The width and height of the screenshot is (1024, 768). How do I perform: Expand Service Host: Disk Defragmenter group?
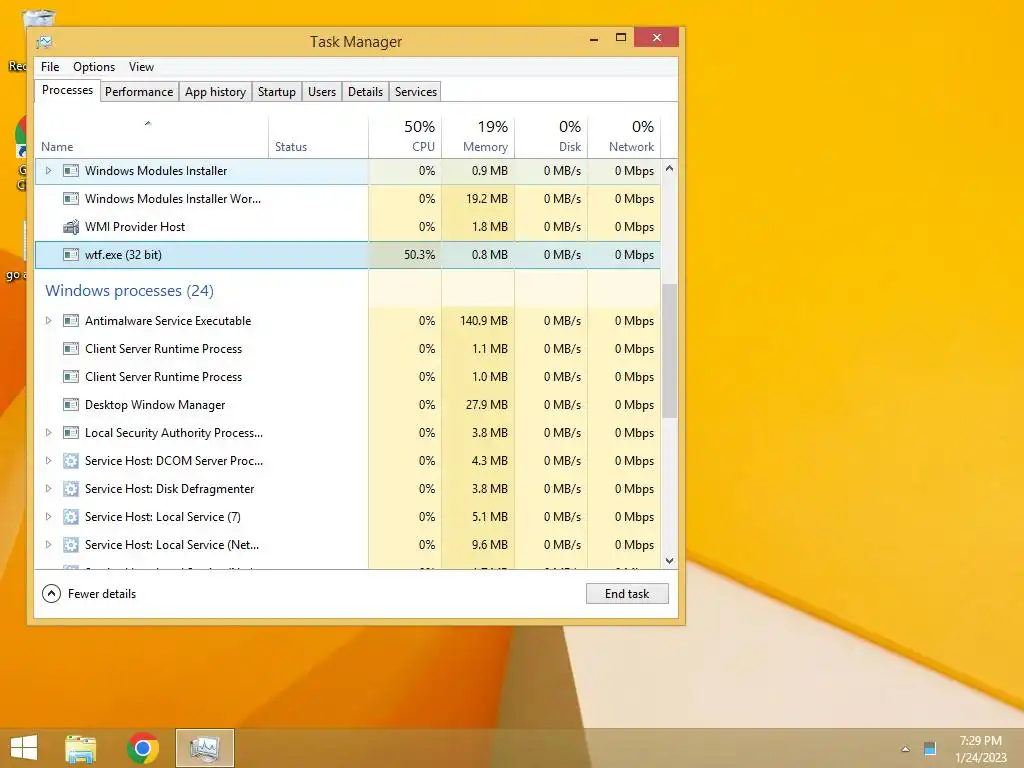click(48, 489)
